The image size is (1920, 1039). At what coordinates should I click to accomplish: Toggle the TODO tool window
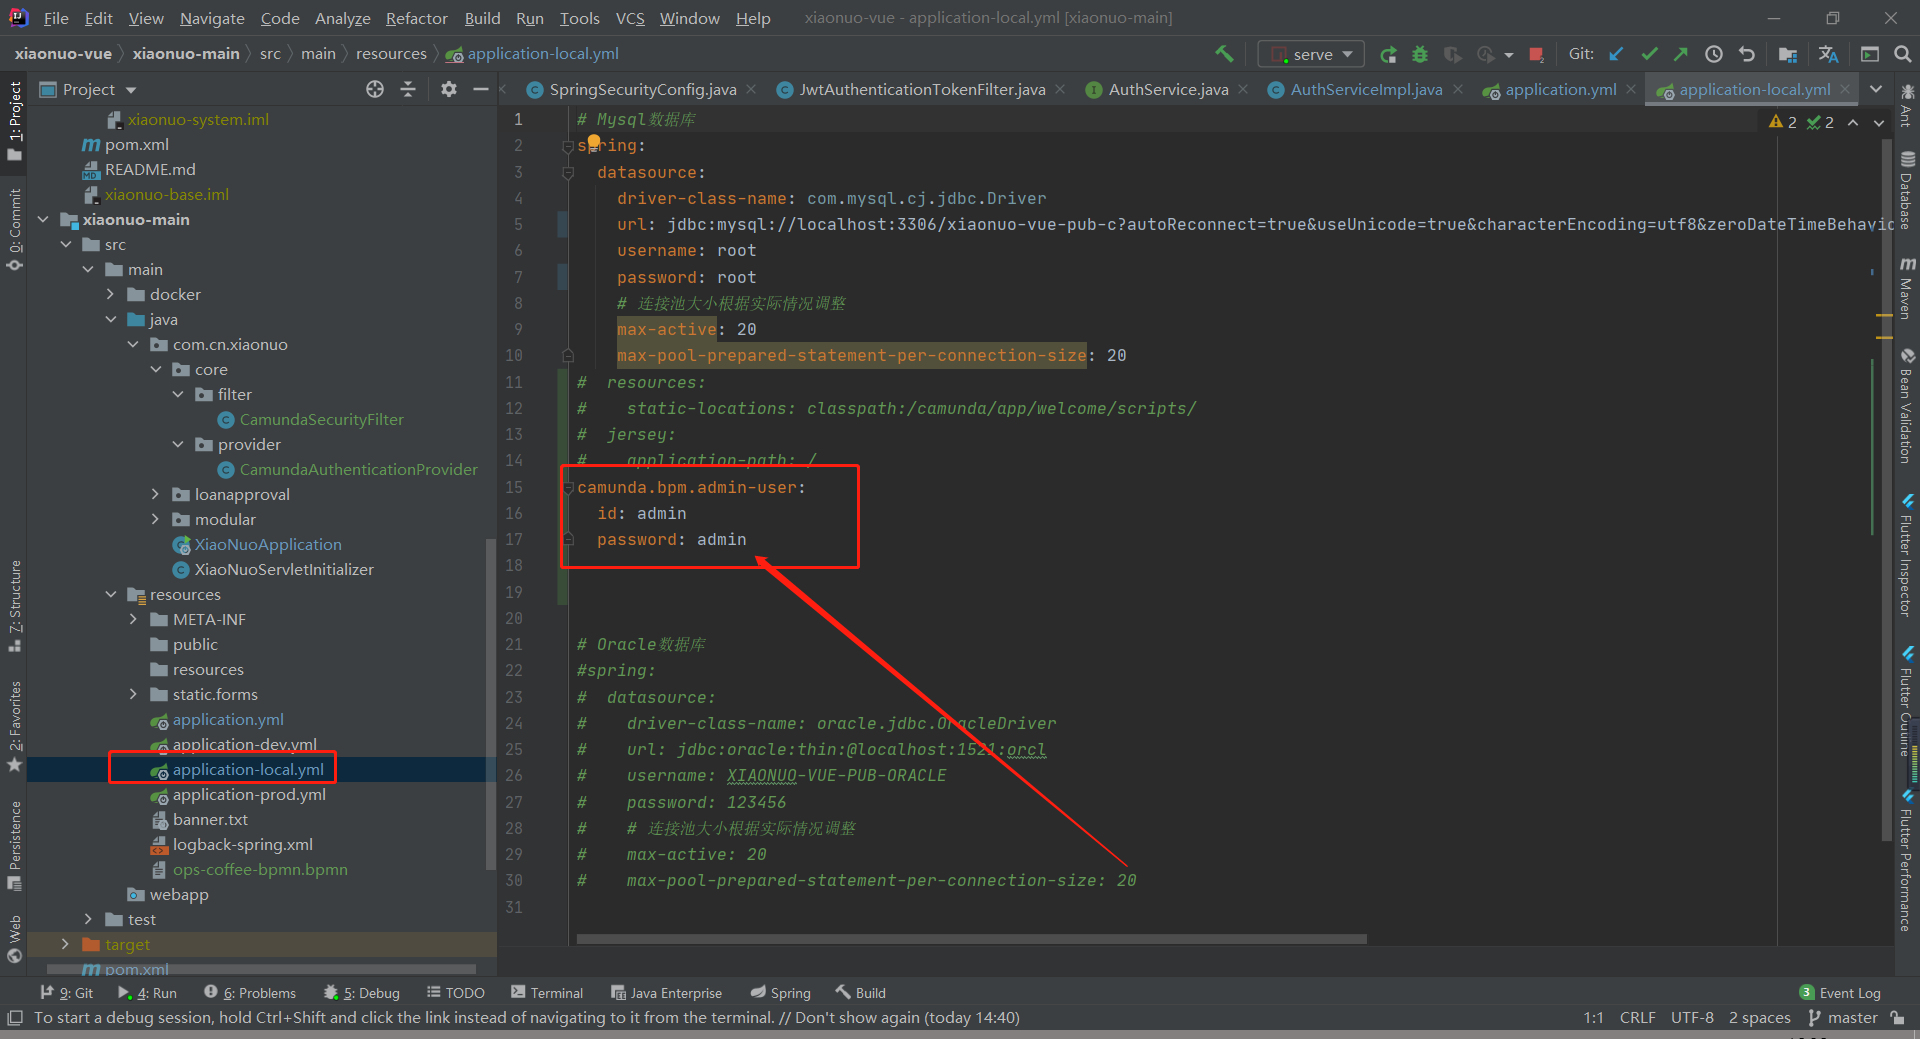point(456,992)
